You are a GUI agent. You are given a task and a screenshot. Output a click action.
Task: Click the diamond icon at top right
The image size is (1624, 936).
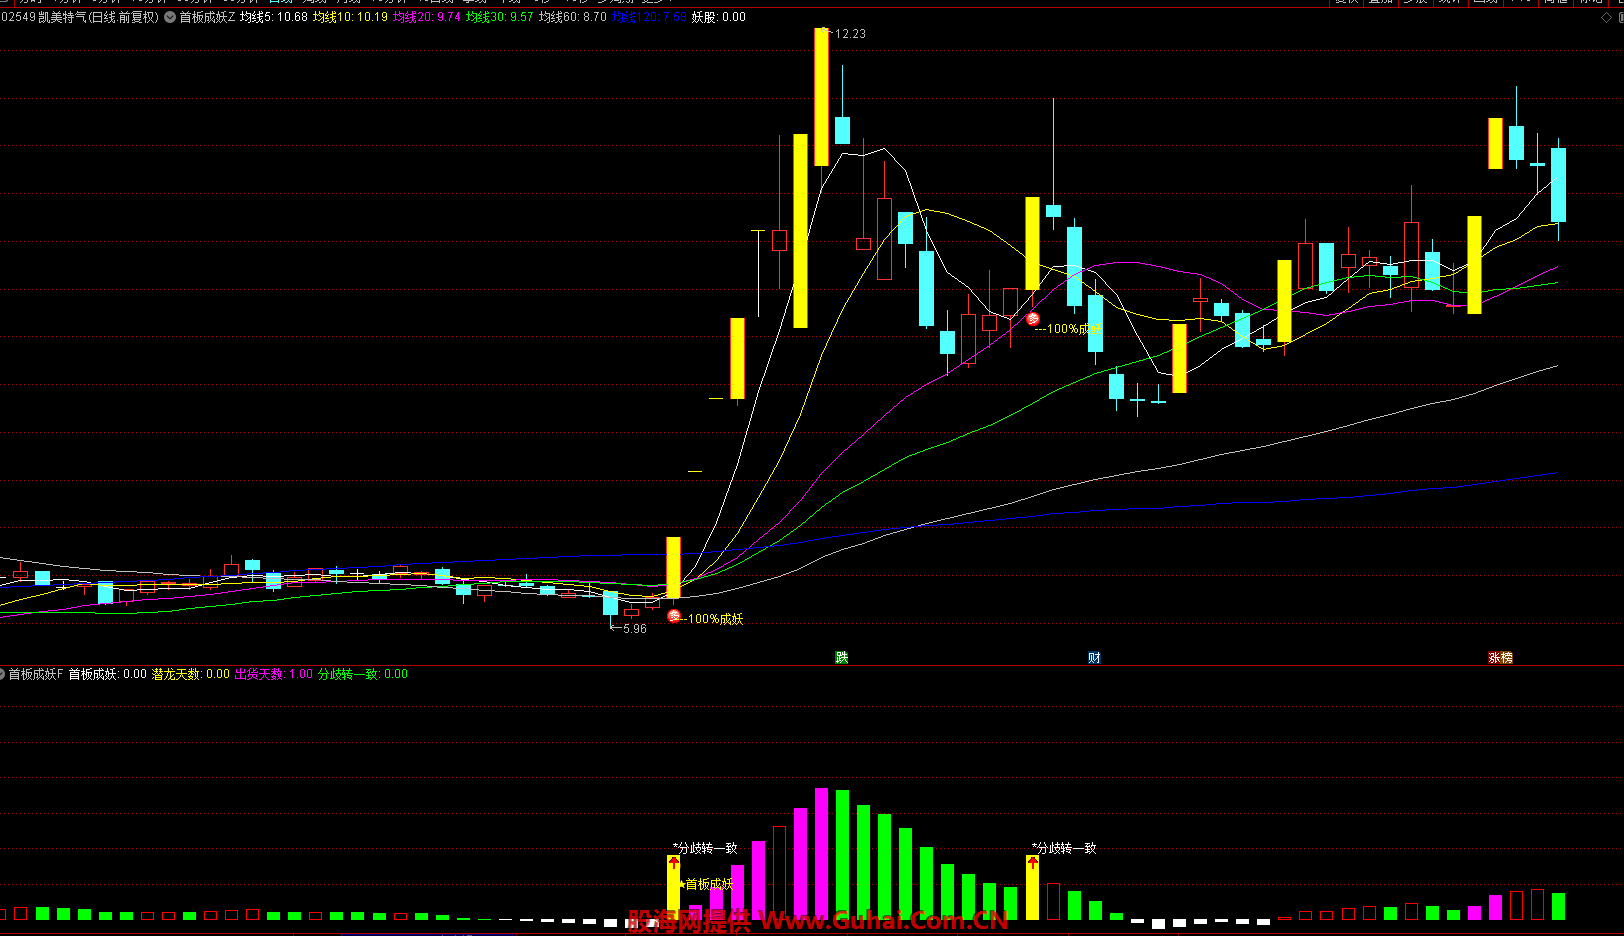tap(1607, 17)
